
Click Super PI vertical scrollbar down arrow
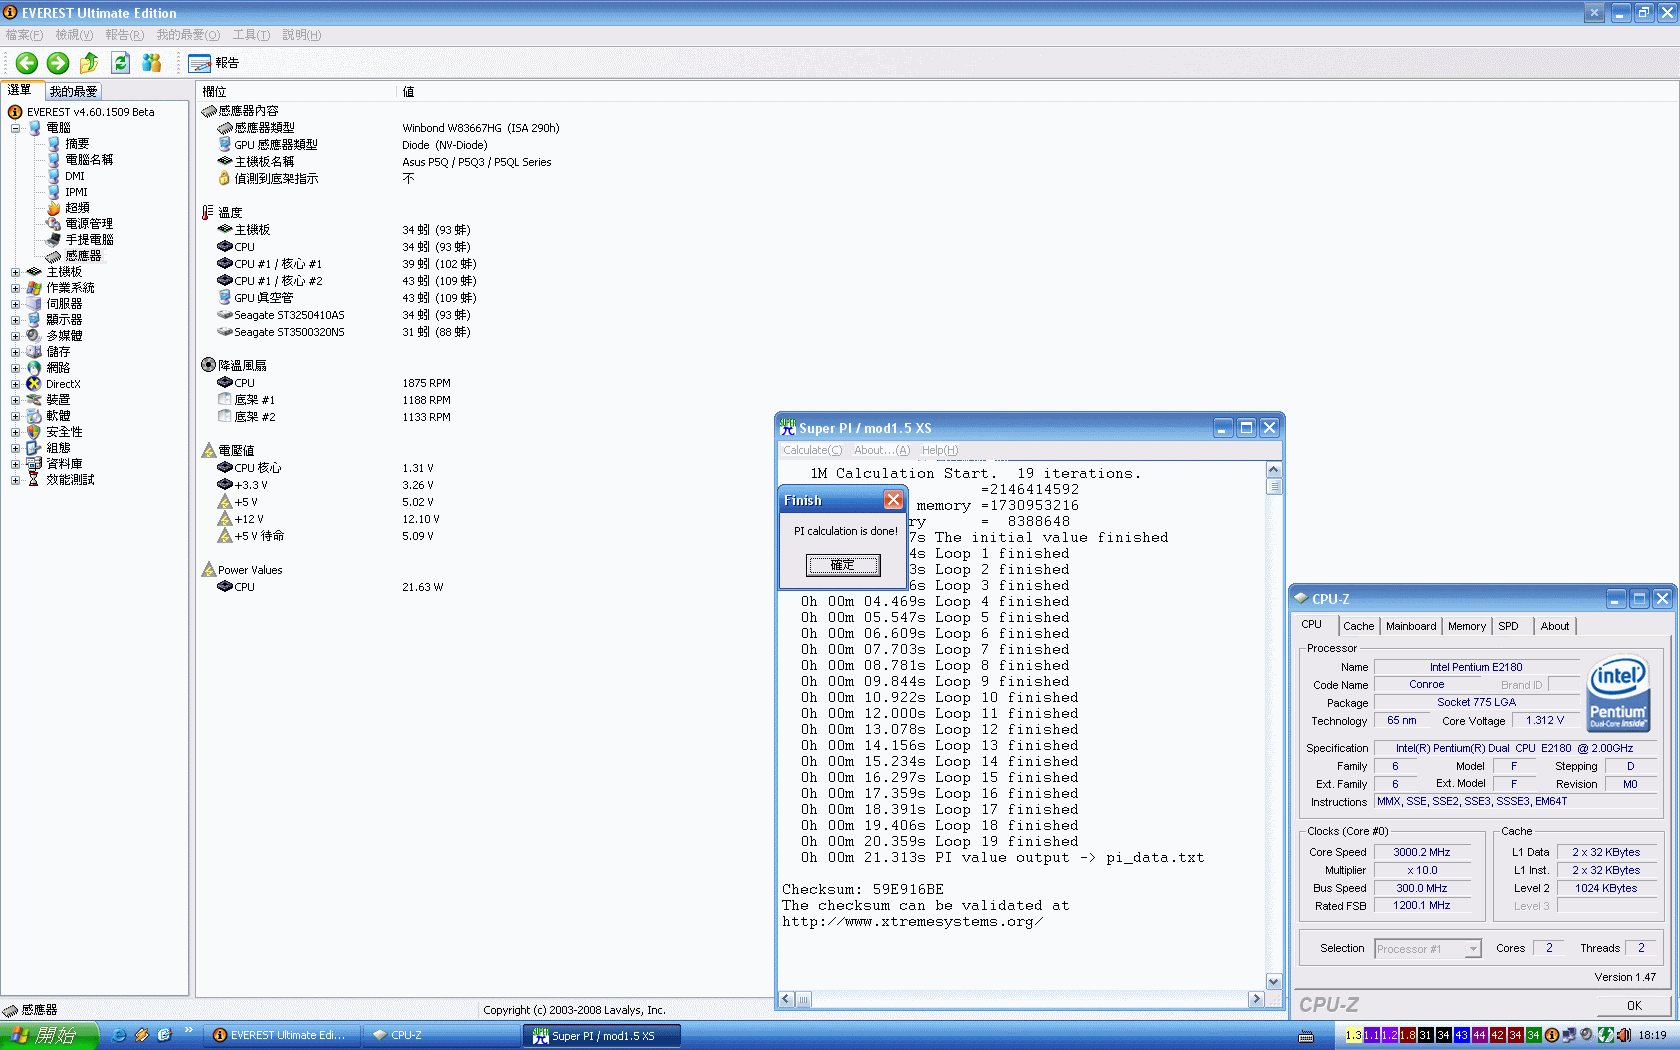(x=1273, y=982)
